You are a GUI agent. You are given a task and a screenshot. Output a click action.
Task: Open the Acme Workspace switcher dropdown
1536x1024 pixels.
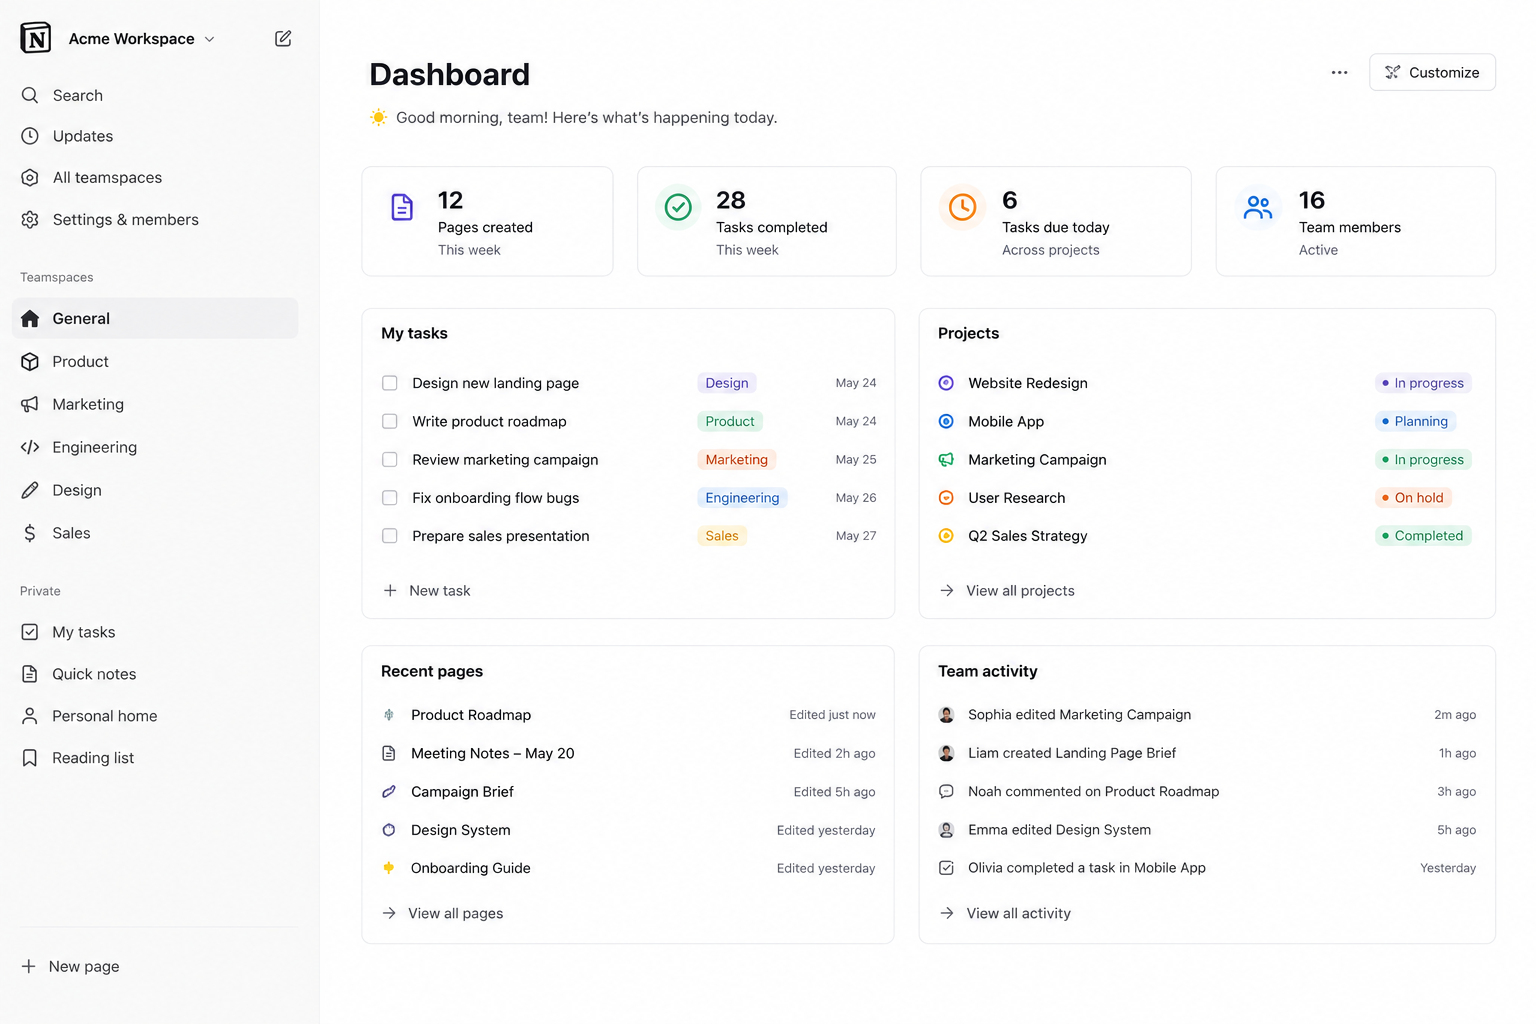[141, 38]
